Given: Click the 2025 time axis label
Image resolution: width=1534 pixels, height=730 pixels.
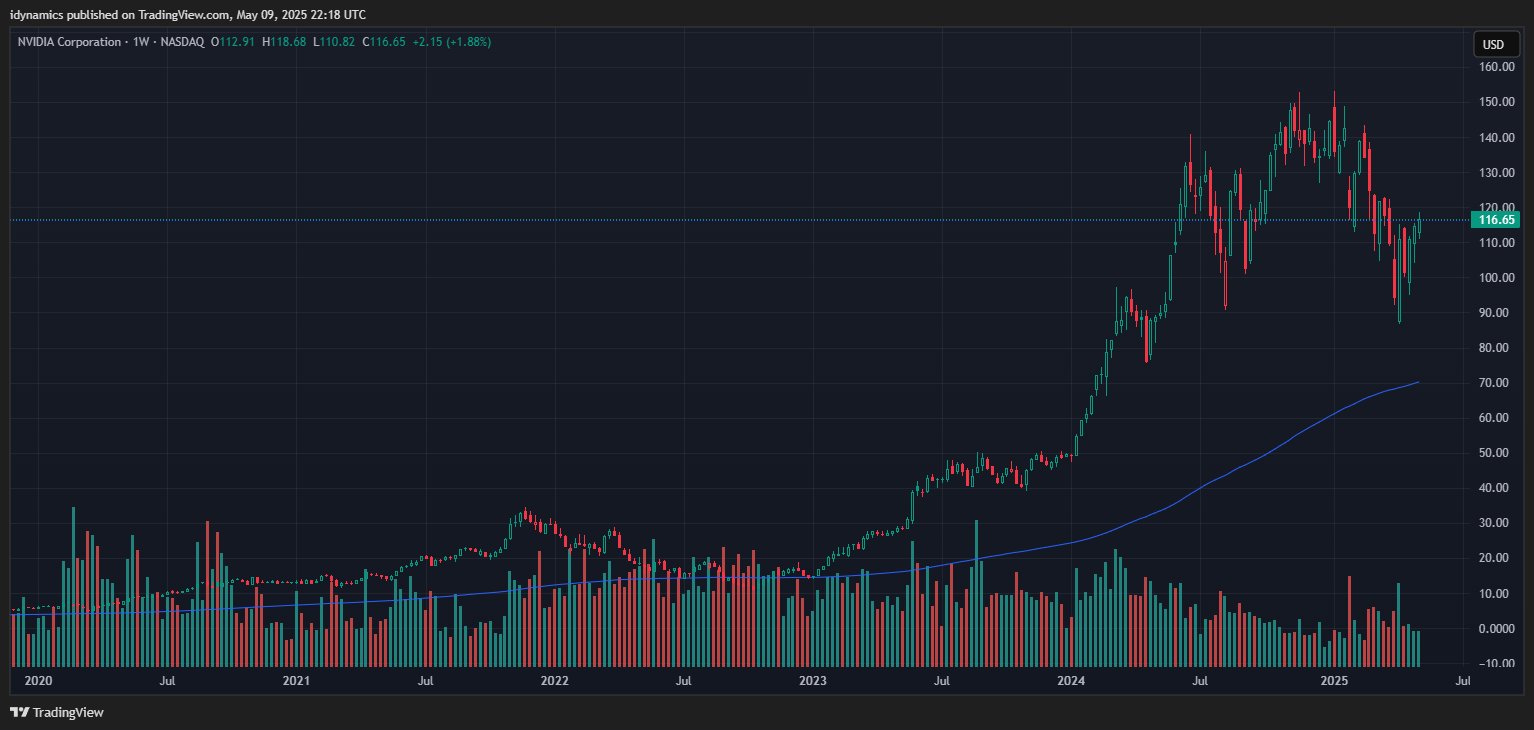Looking at the screenshot, I should point(1334,681).
